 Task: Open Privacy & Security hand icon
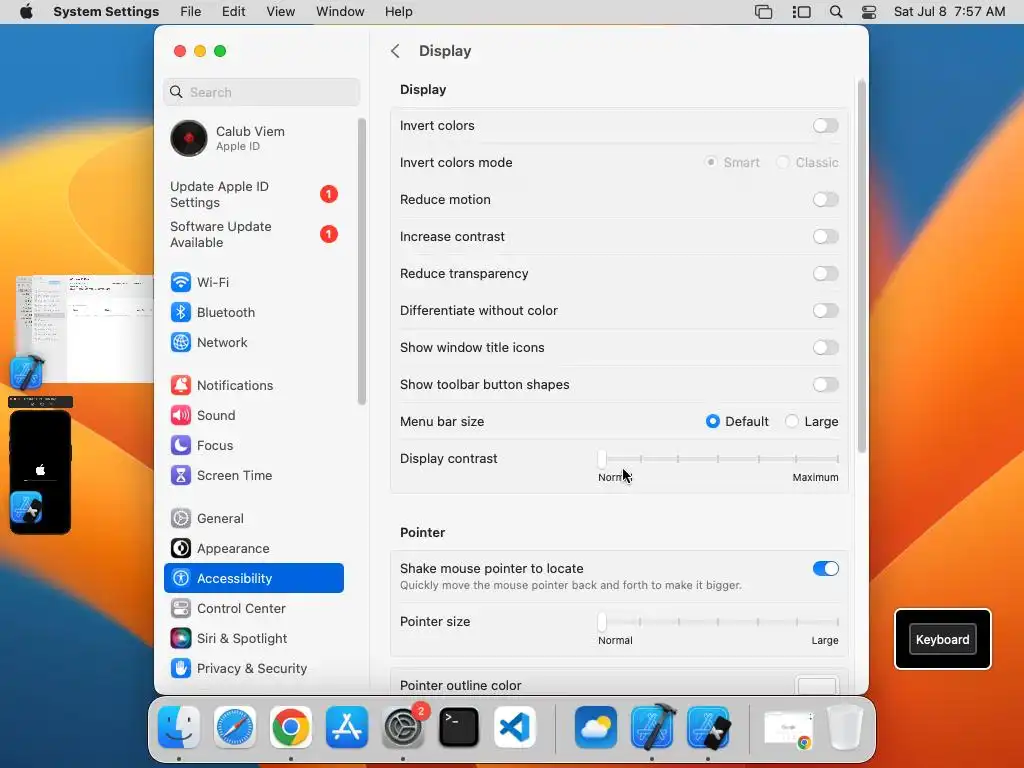coord(180,669)
